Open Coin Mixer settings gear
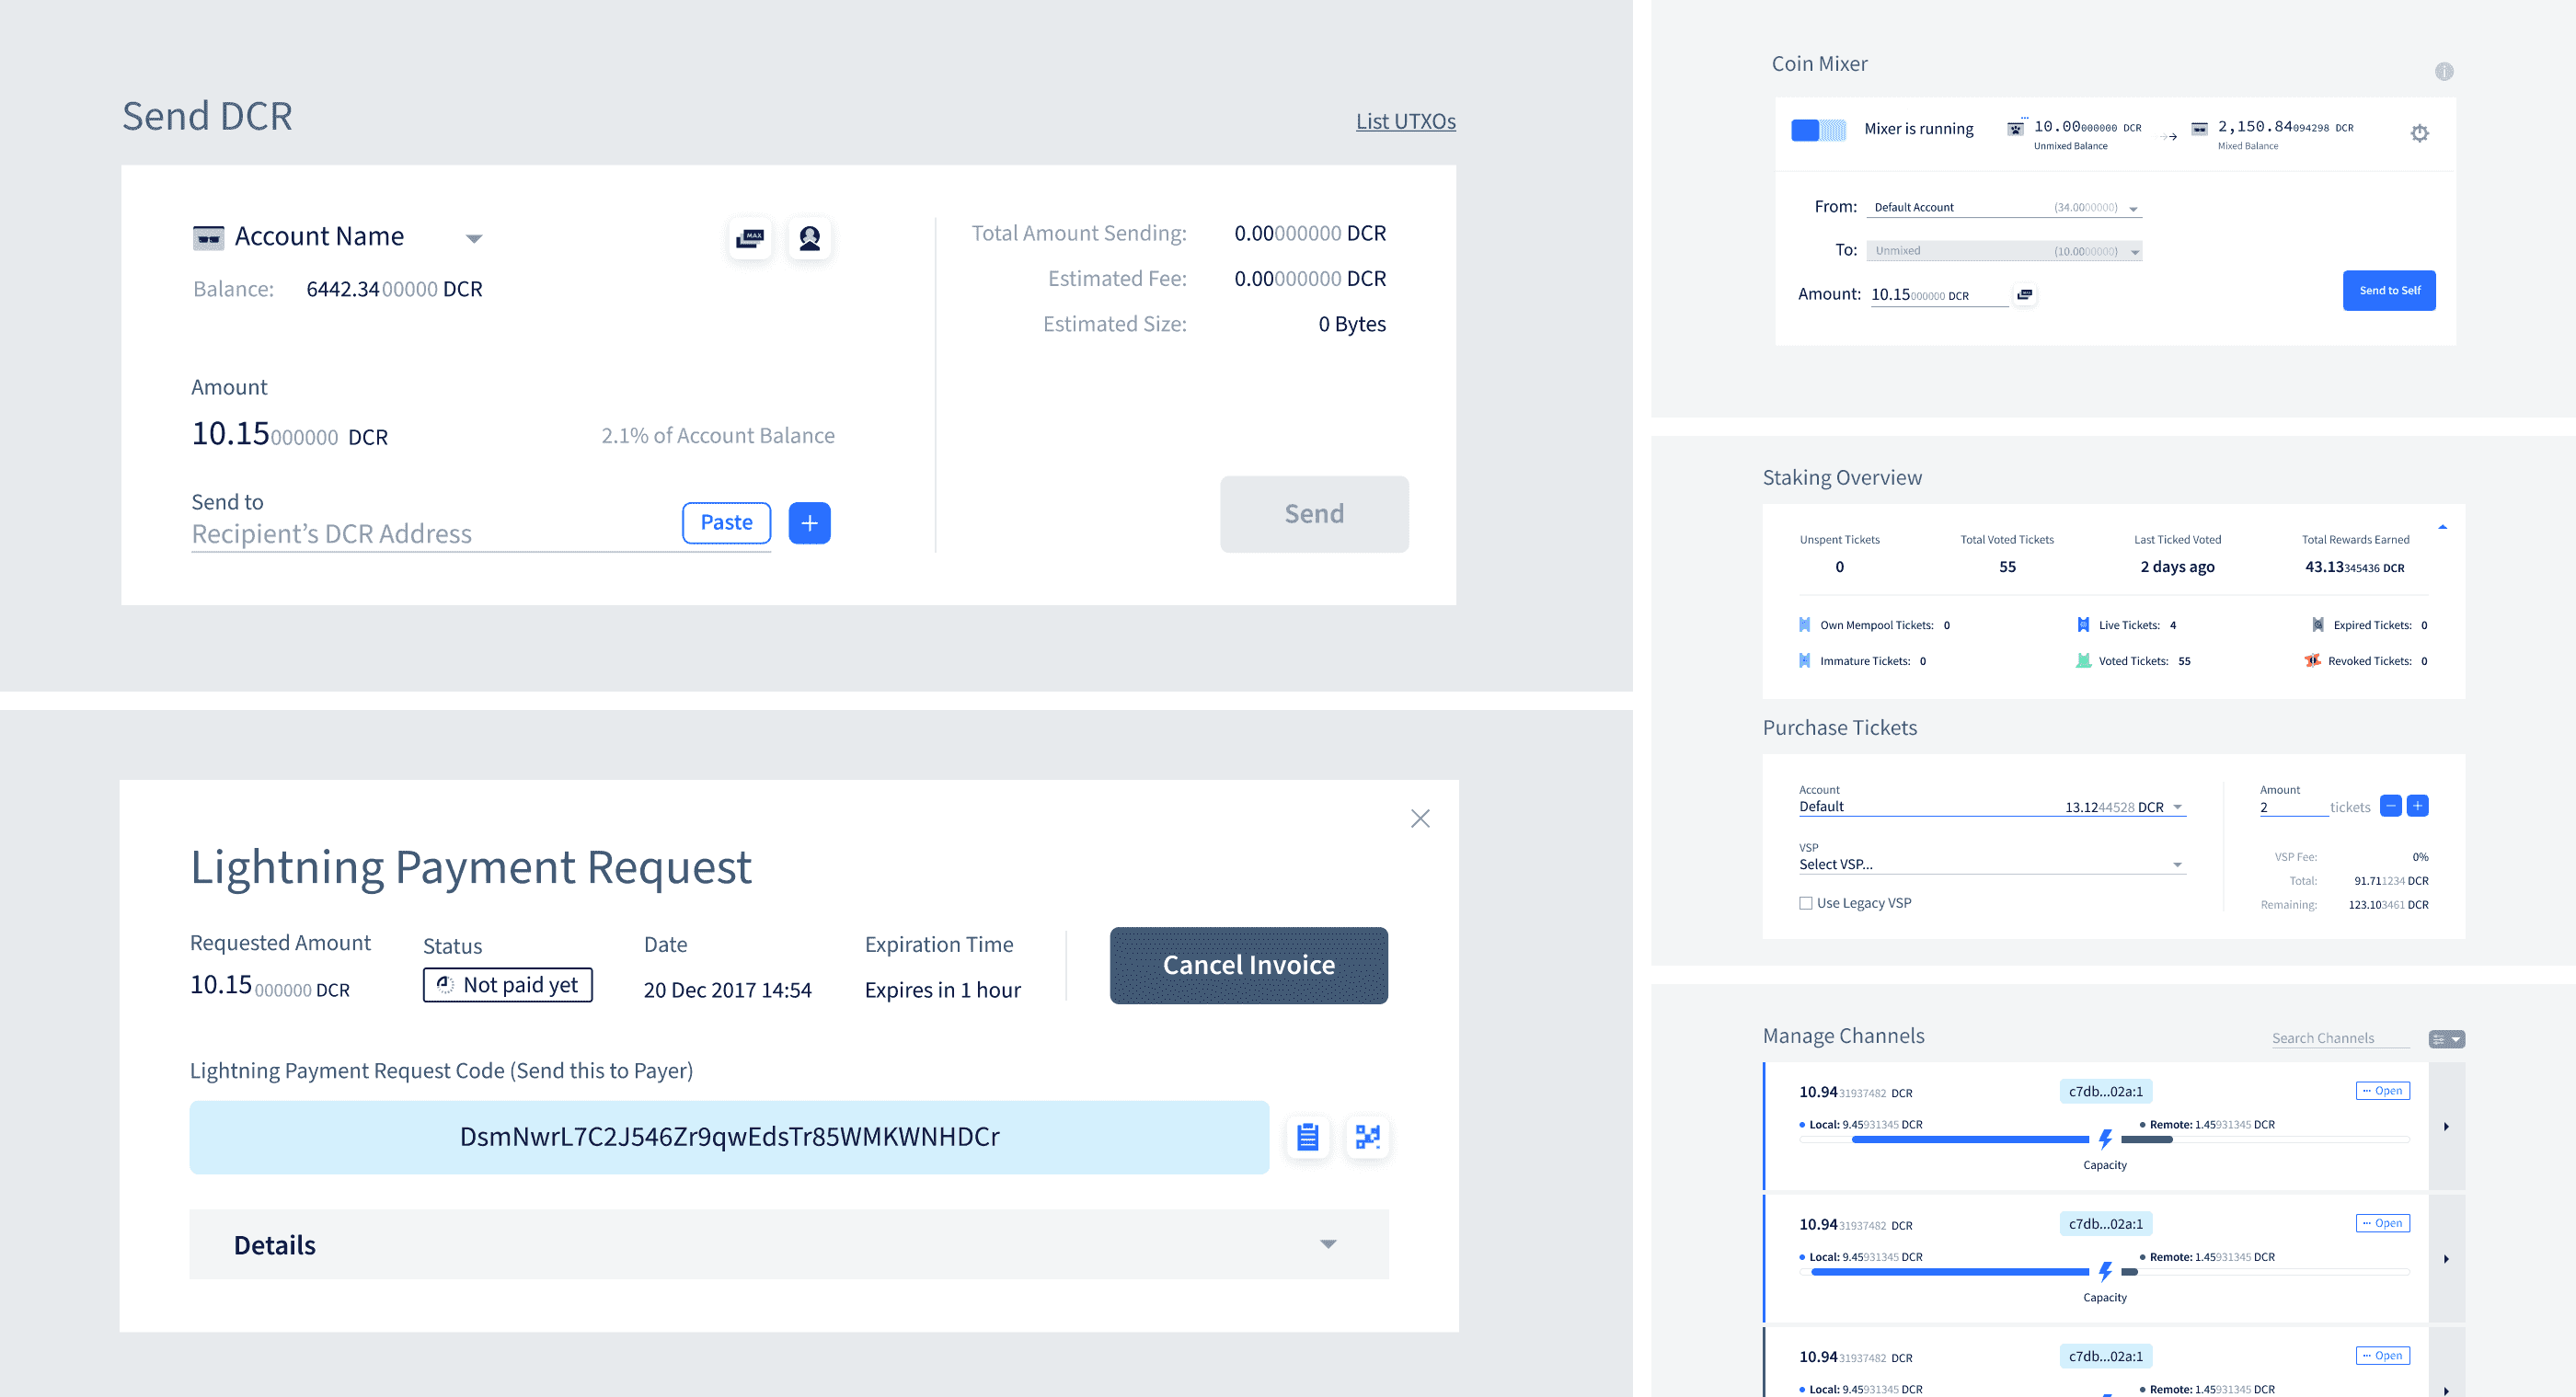Viewport: 2576px width, 1397px height. pos(2419,133)
